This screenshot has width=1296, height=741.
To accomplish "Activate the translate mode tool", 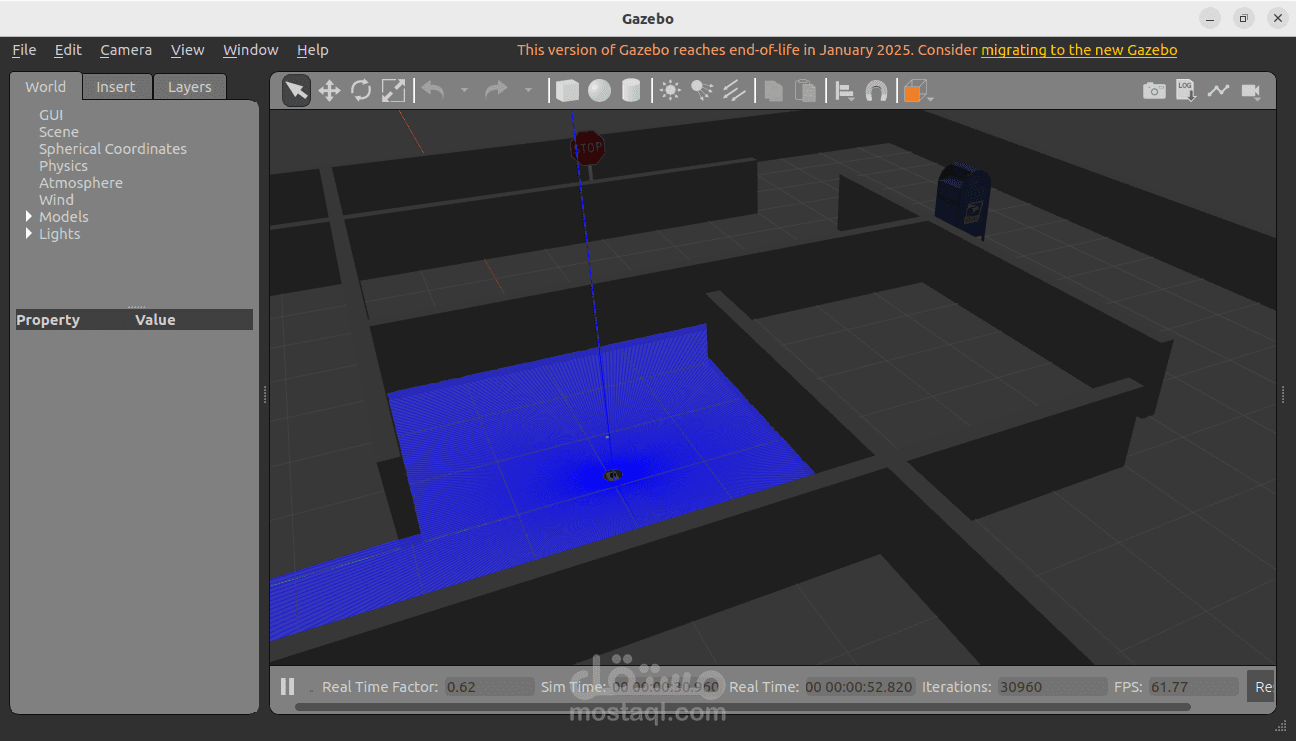I will coord(329,91).
